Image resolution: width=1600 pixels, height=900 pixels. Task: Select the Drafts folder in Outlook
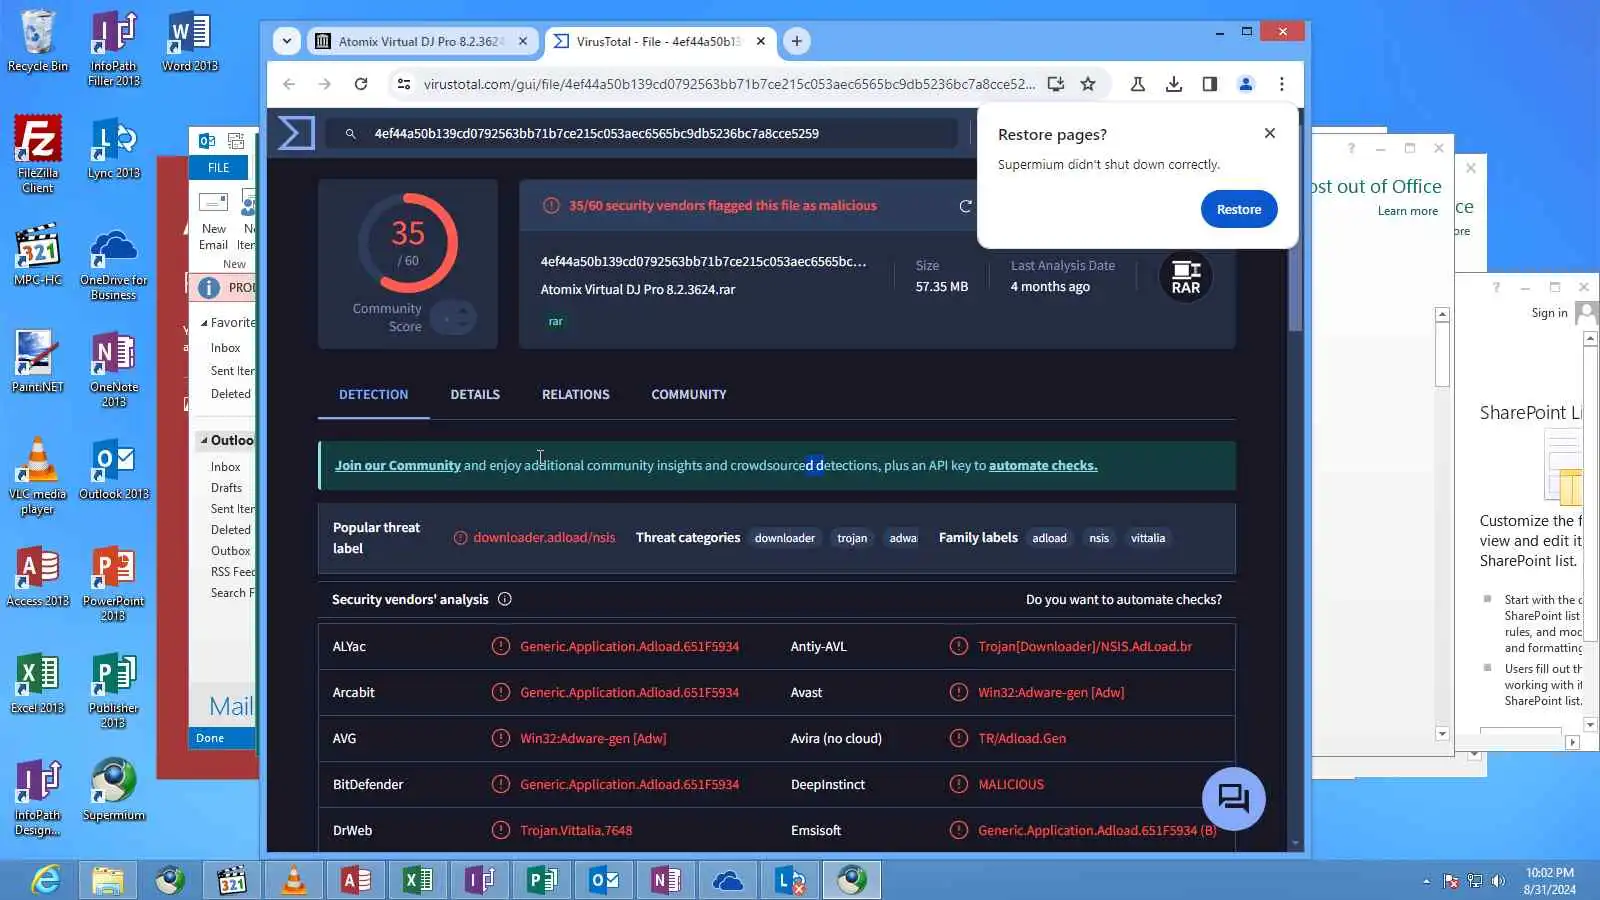[226, 488]
